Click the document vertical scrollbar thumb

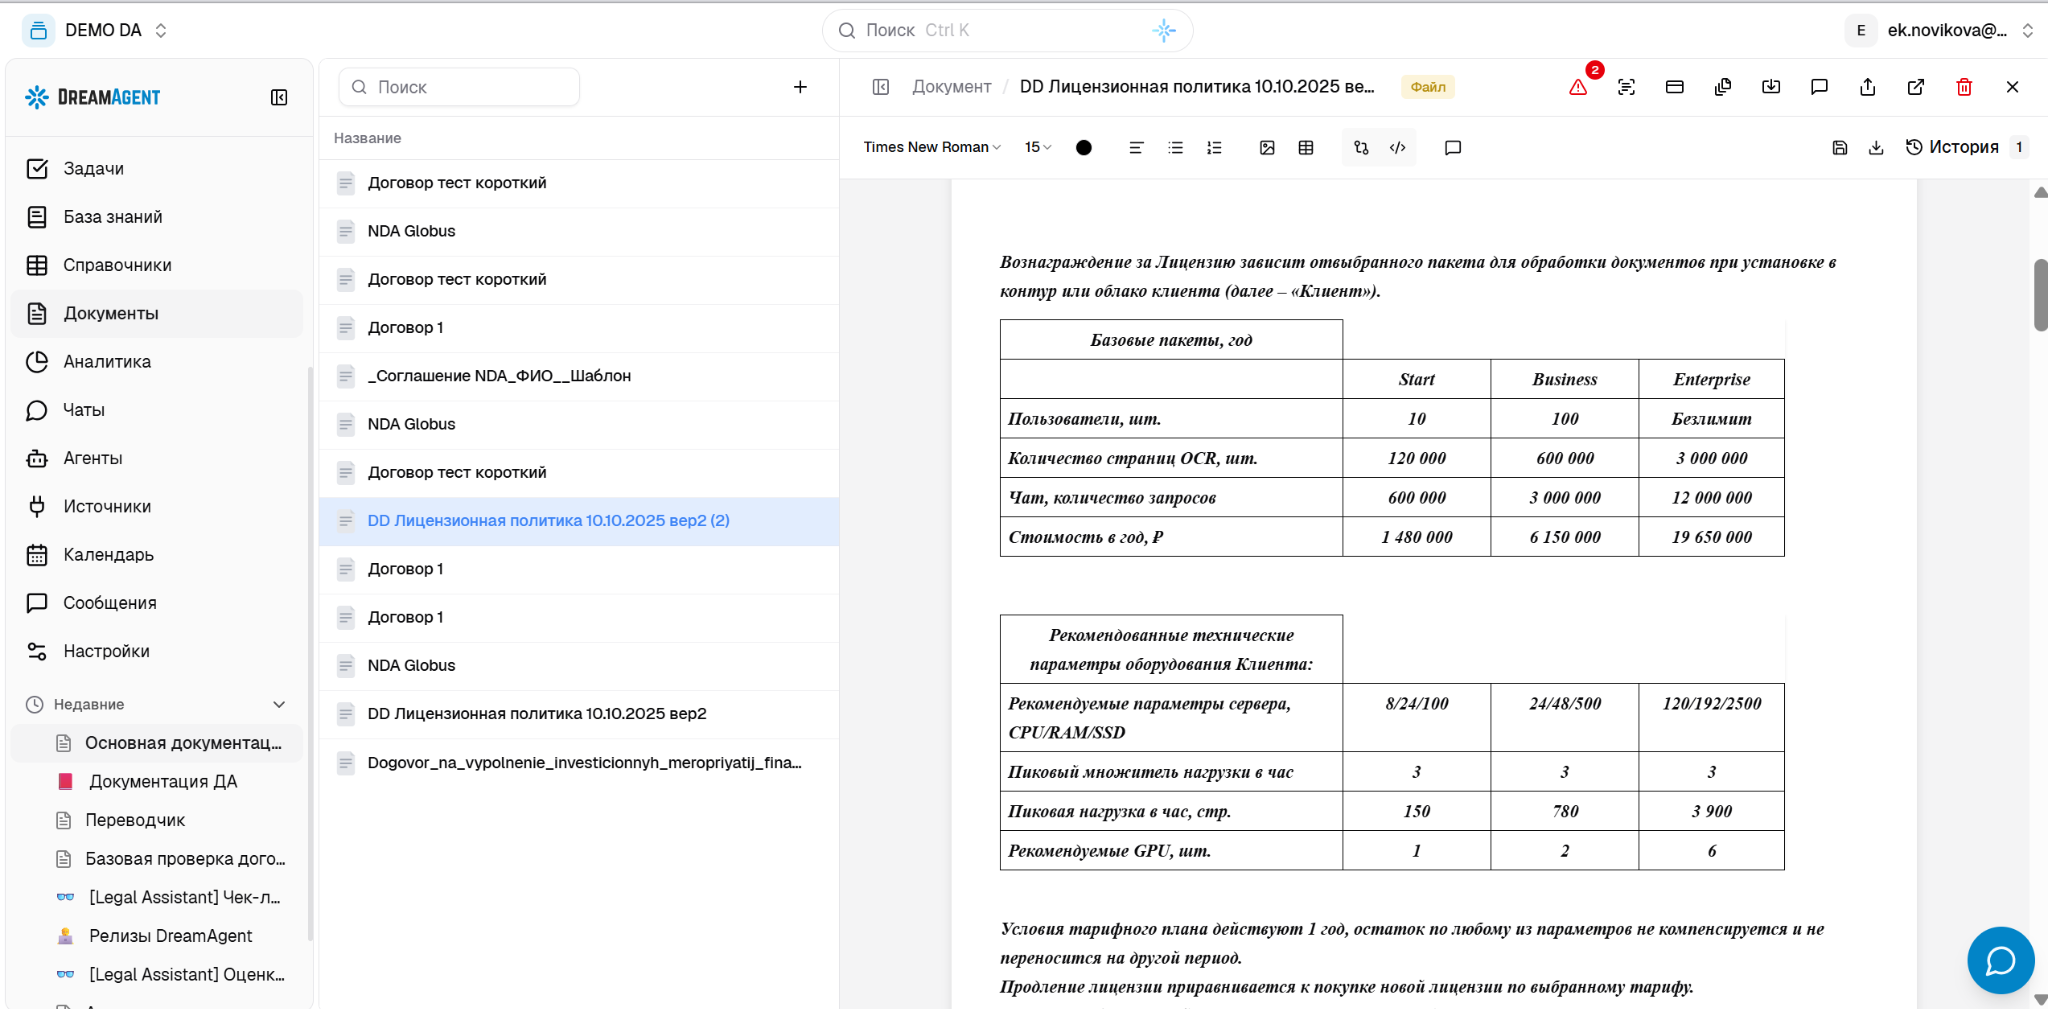coord(2040,295)
